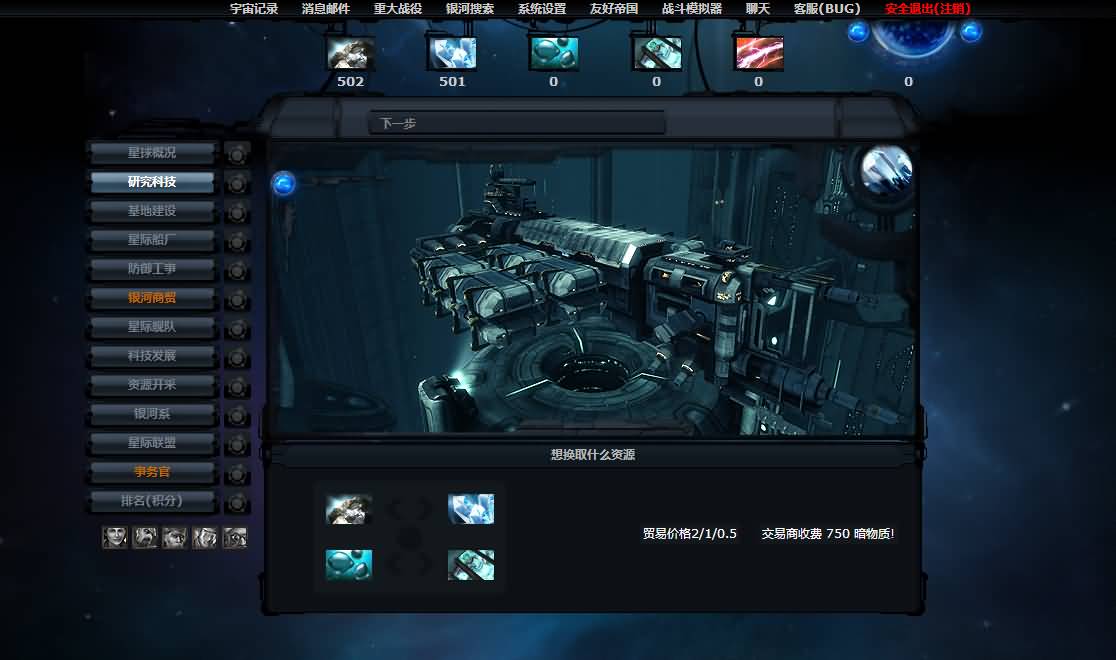Select the leftmost officer portrait
1116x660 pixels.
[115, 537]
